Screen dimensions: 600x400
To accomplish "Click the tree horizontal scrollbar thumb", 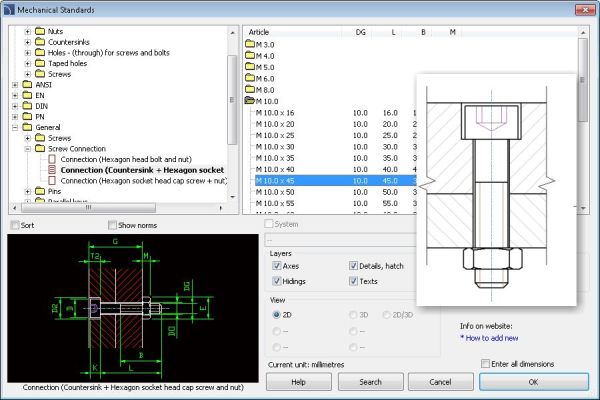I will coord(88,208).
